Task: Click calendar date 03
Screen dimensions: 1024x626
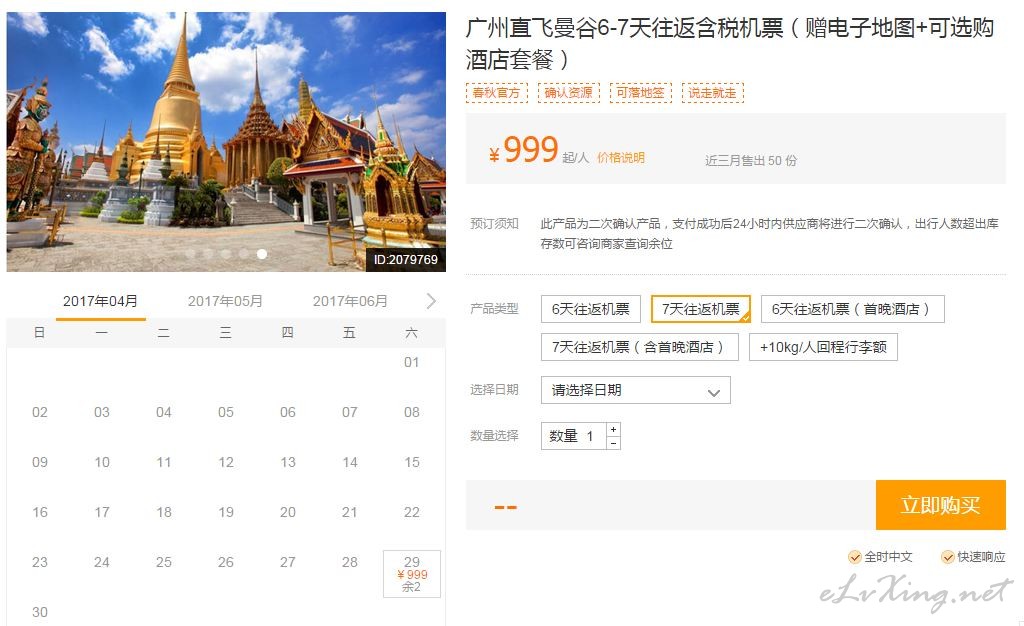Action: (x=102, y=413)
